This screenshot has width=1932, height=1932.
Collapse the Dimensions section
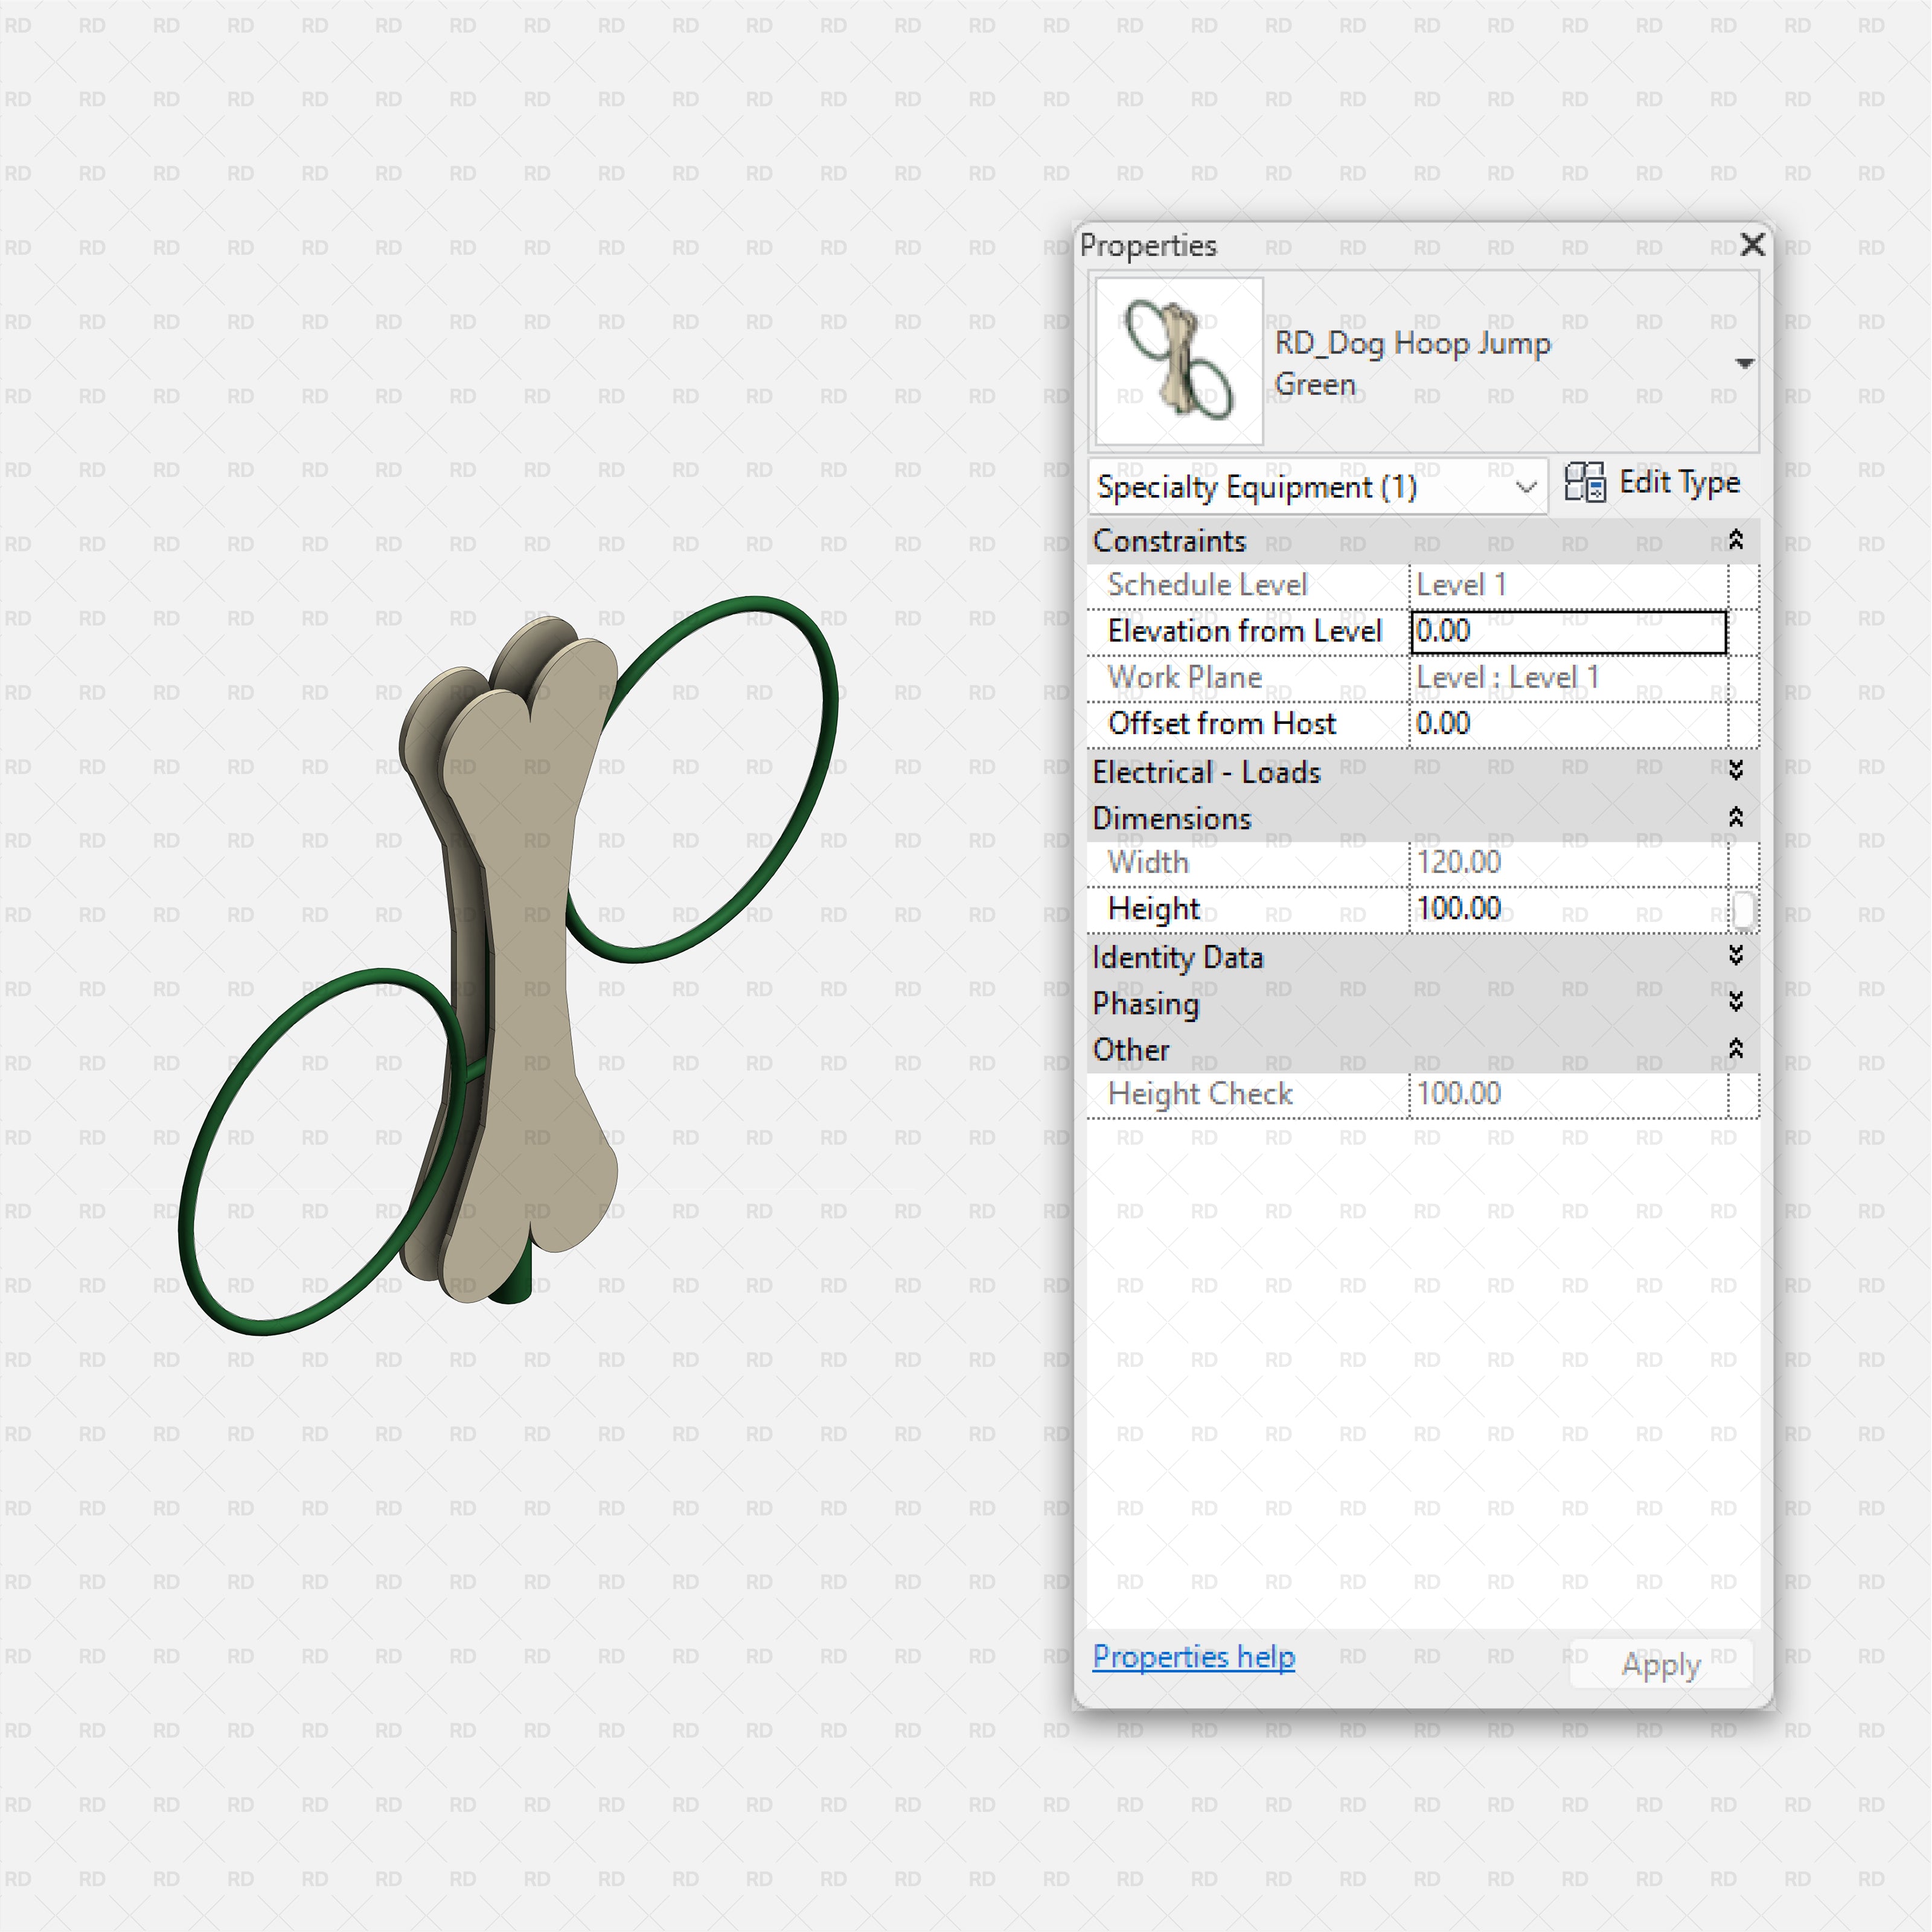click(1737, 817)
